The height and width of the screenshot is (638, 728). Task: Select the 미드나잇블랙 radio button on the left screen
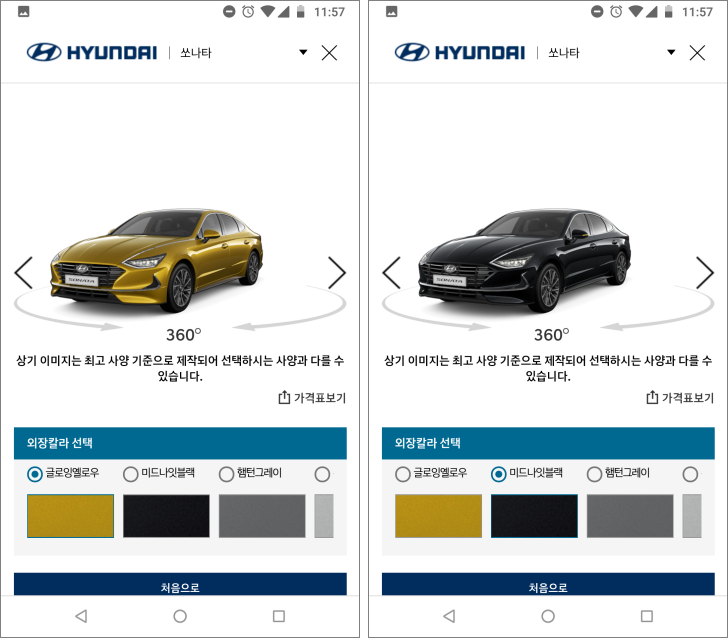click(130, 474)
